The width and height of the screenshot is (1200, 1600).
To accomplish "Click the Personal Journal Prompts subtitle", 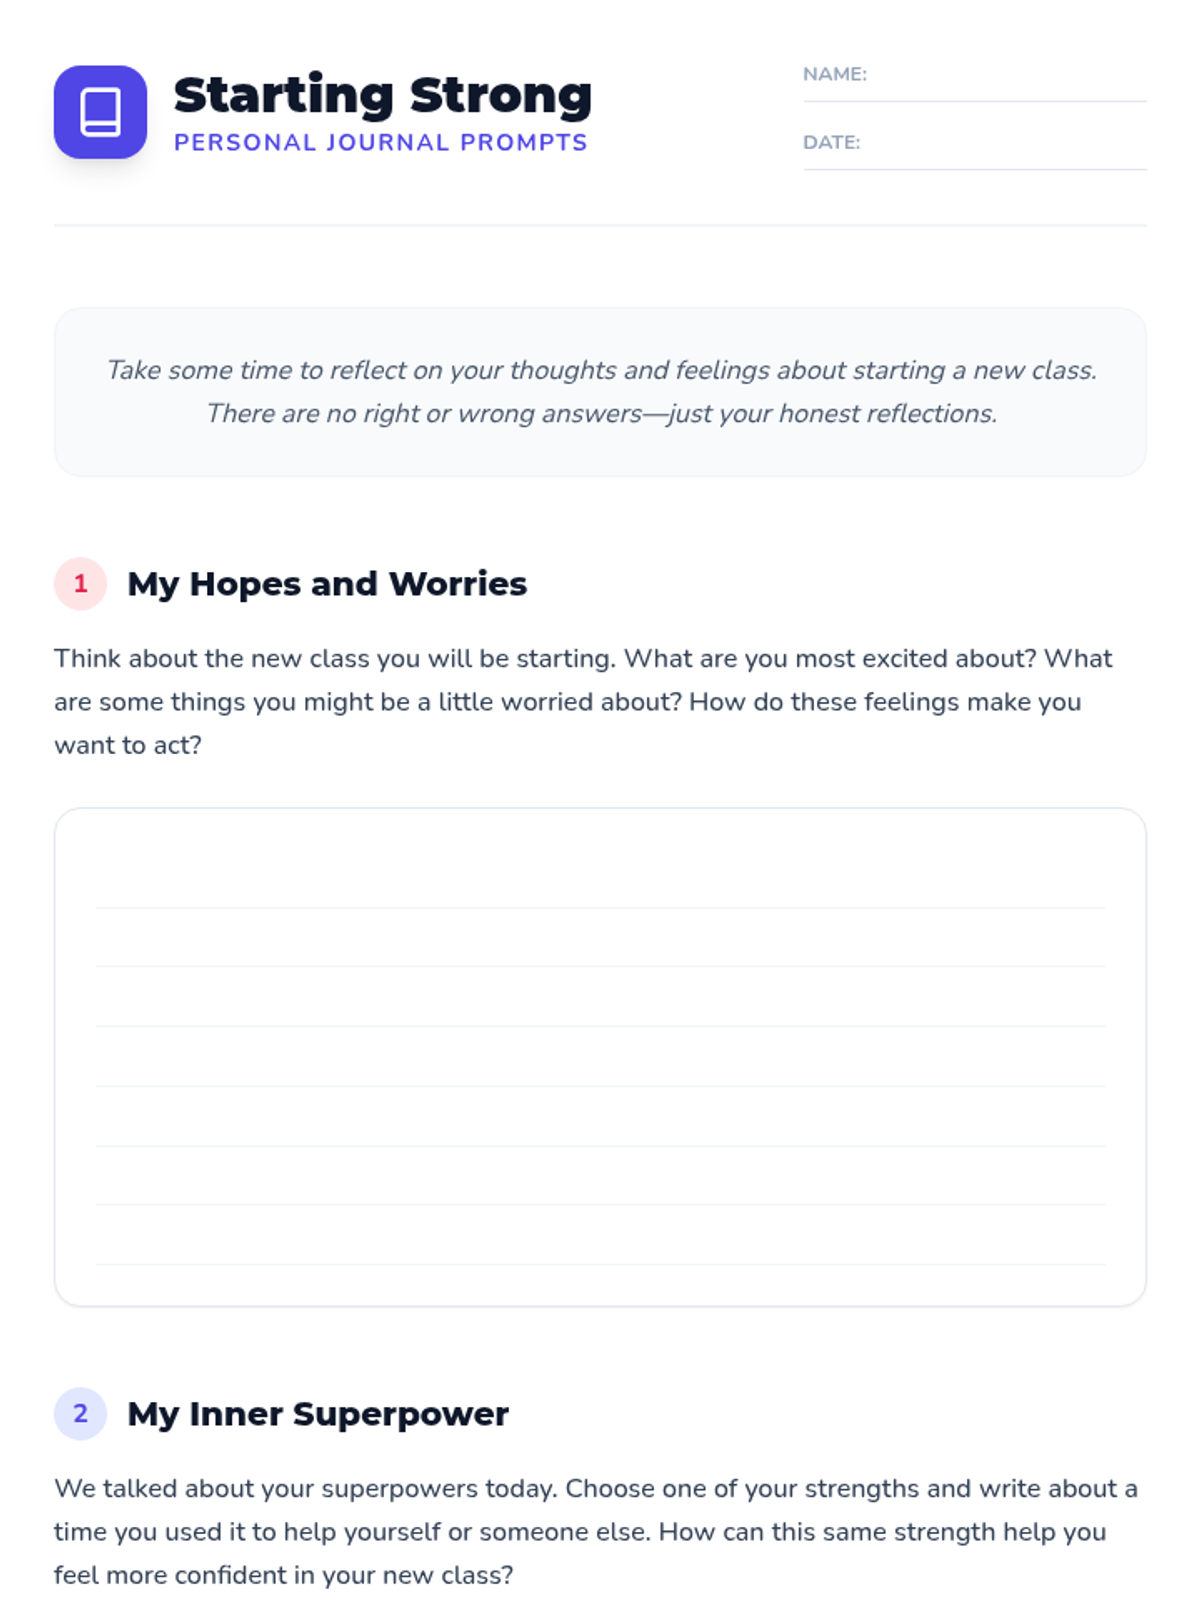I will (381, 143).
